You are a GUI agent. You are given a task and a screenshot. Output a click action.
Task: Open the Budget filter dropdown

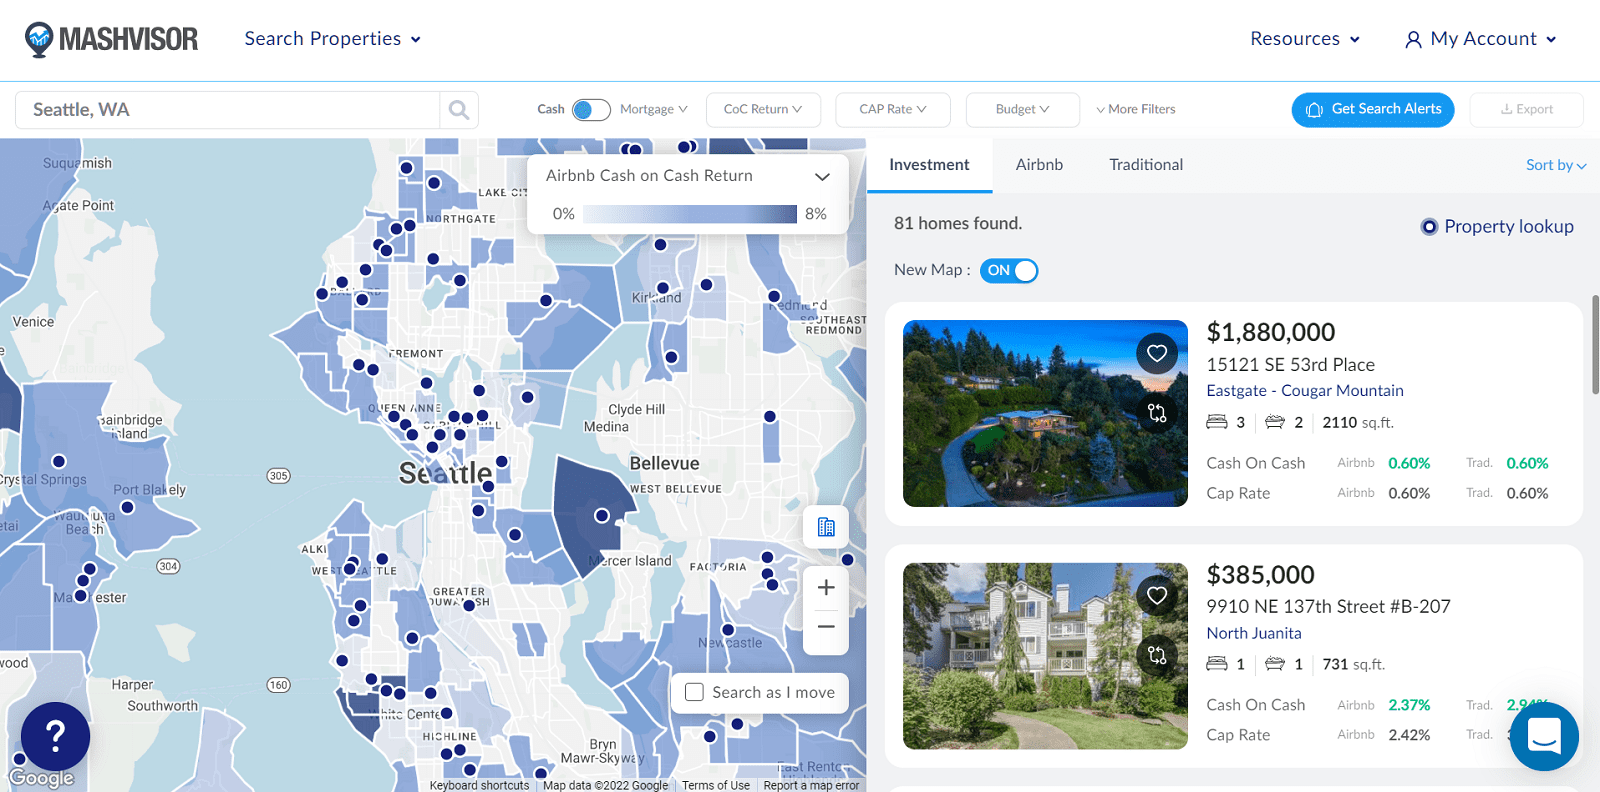[x=1022, y=110]
